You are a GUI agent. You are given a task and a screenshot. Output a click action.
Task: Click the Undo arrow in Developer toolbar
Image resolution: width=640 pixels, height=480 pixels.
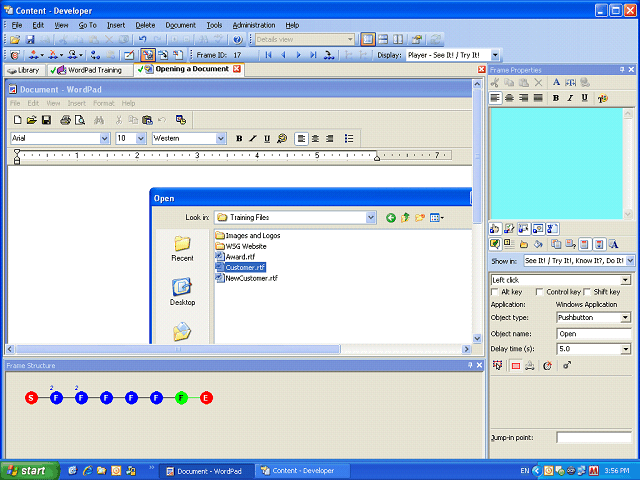[142, 40]
